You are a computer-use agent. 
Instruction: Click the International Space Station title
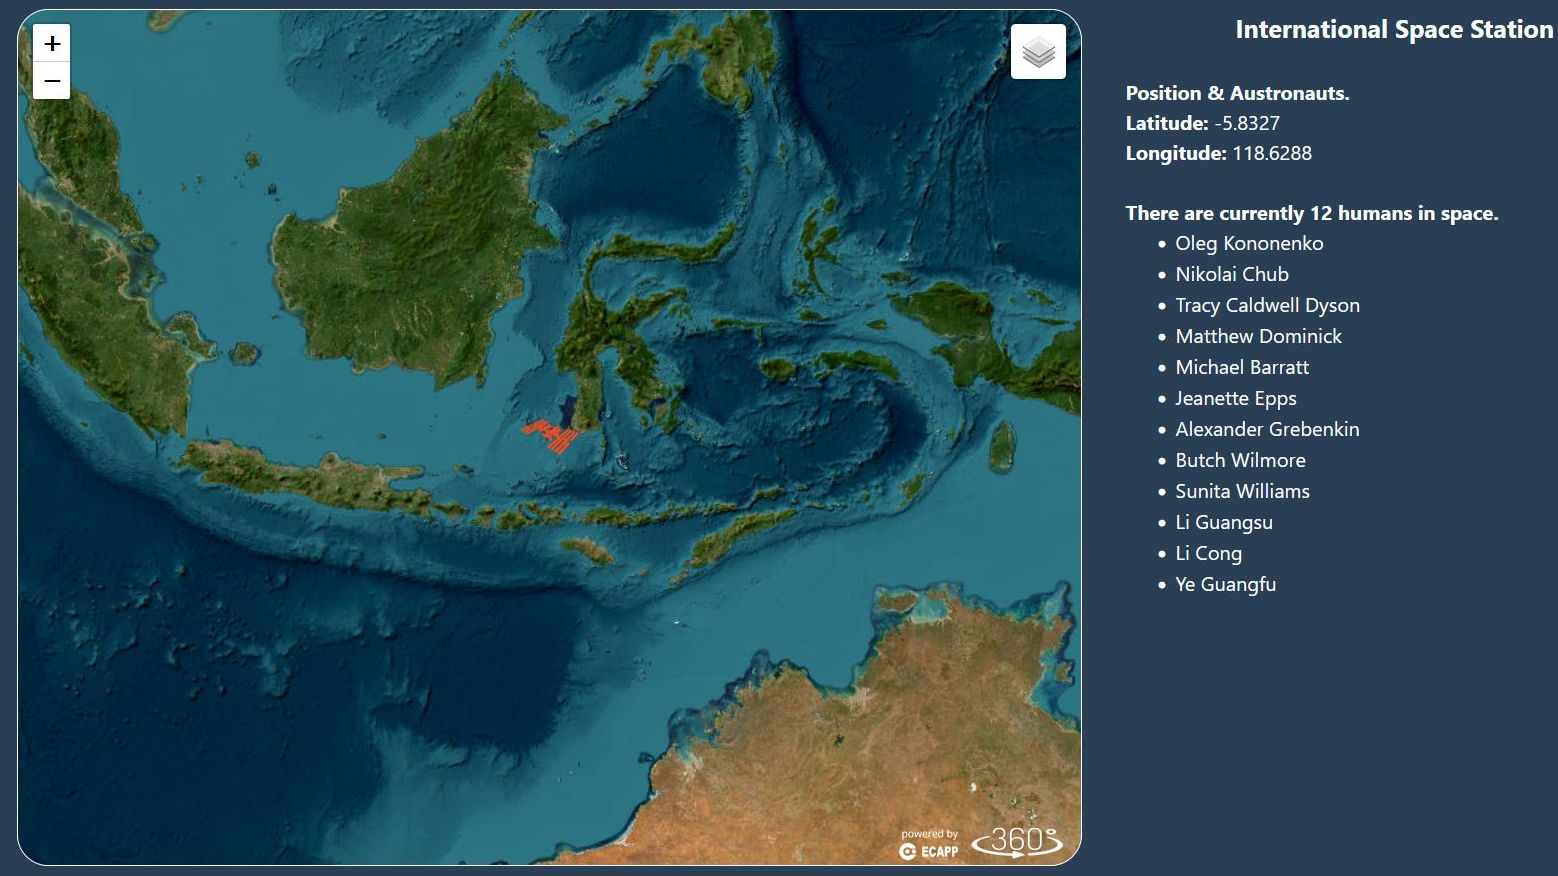click(1394, 30)
